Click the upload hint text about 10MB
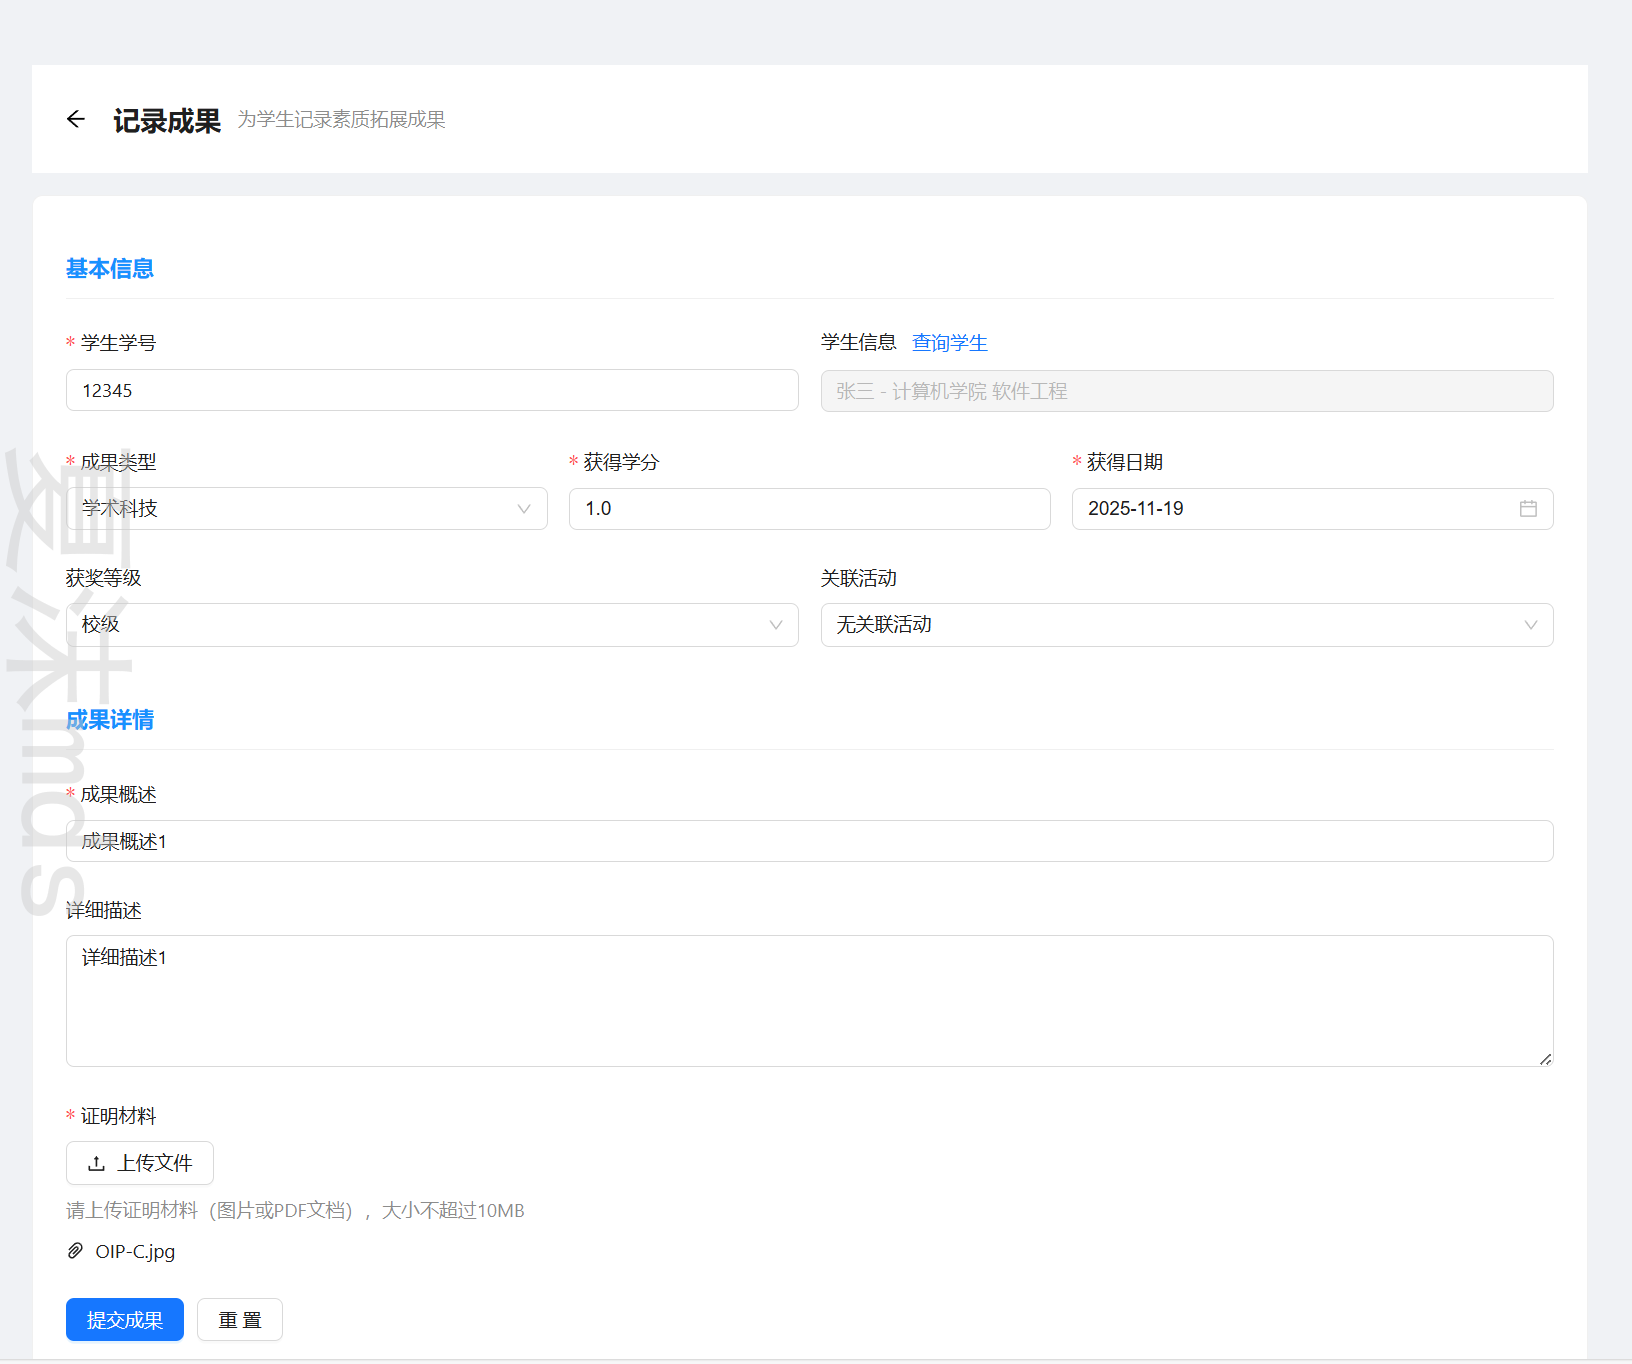The width and height of the screenshot is (1632, 1364). click(295, 1211)
